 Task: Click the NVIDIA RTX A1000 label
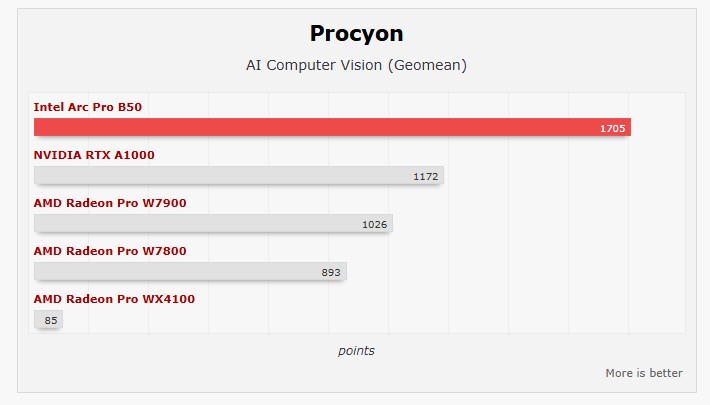(94, 155)
